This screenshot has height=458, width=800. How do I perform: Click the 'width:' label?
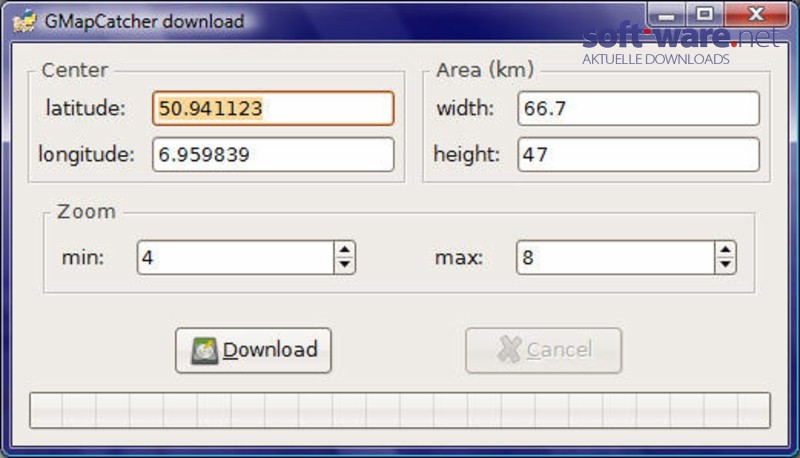click(465, 108)
